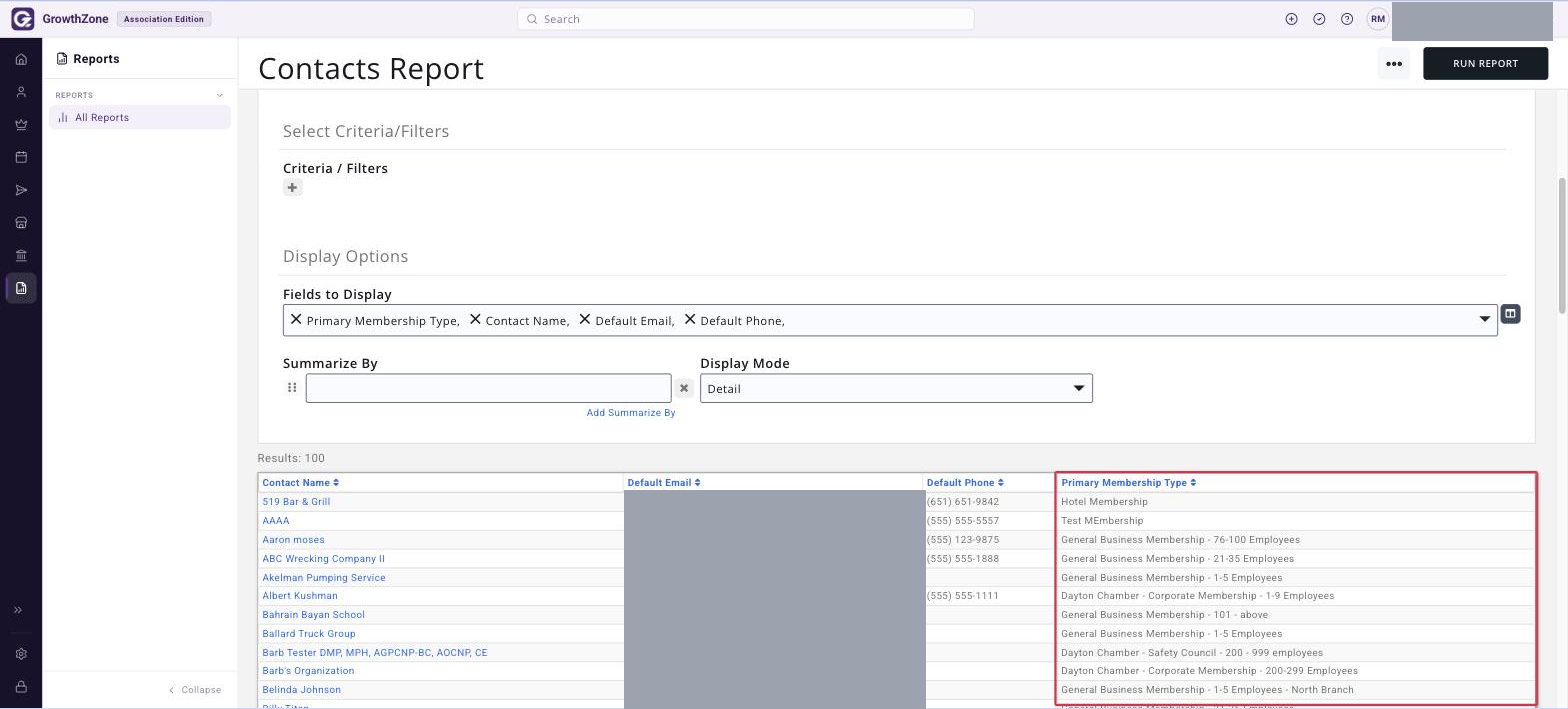Expand the sidebar with double-chevron icon
This screenshot has height=709, width=1568.
click(x=18, y=610)
